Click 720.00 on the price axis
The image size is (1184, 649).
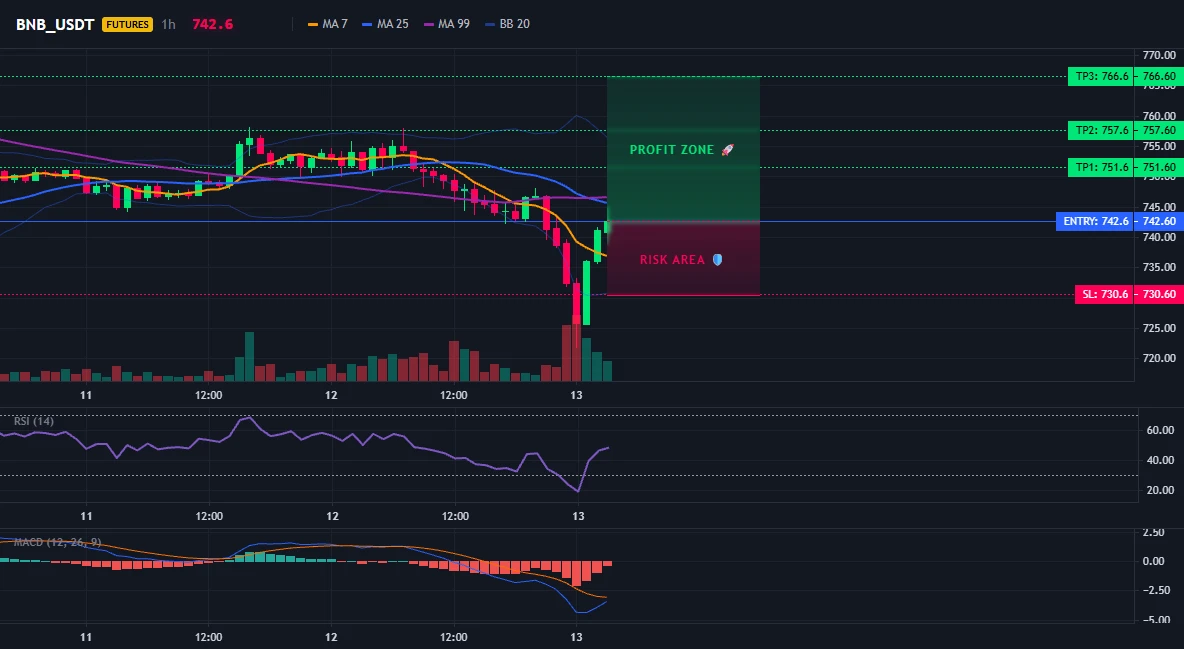pos(1159,358)
